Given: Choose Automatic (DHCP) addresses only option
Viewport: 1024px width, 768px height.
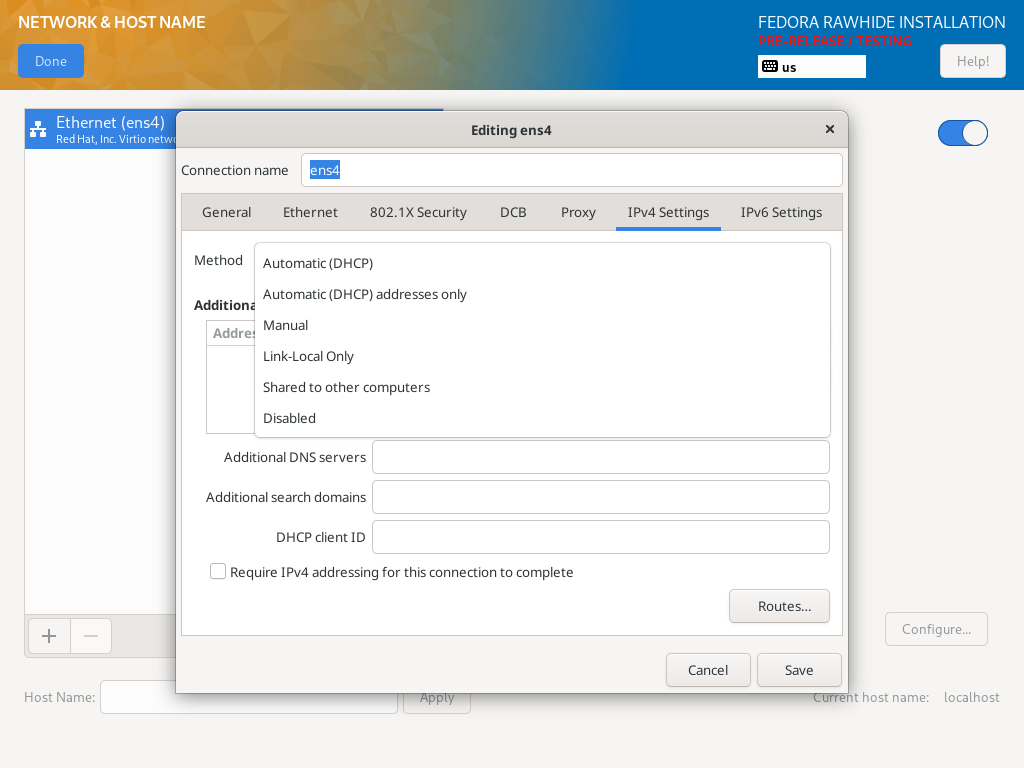Looking at the screenshot, I should pyautogui.click(x=542, y=295).
